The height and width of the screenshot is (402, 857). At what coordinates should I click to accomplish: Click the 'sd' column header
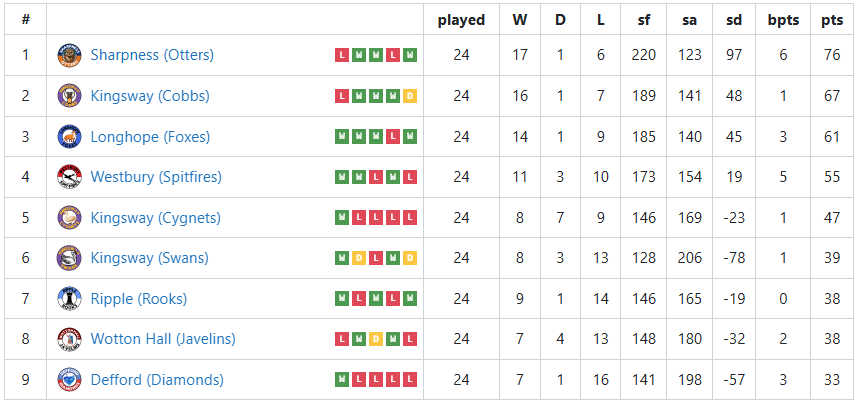pos(734,20)
